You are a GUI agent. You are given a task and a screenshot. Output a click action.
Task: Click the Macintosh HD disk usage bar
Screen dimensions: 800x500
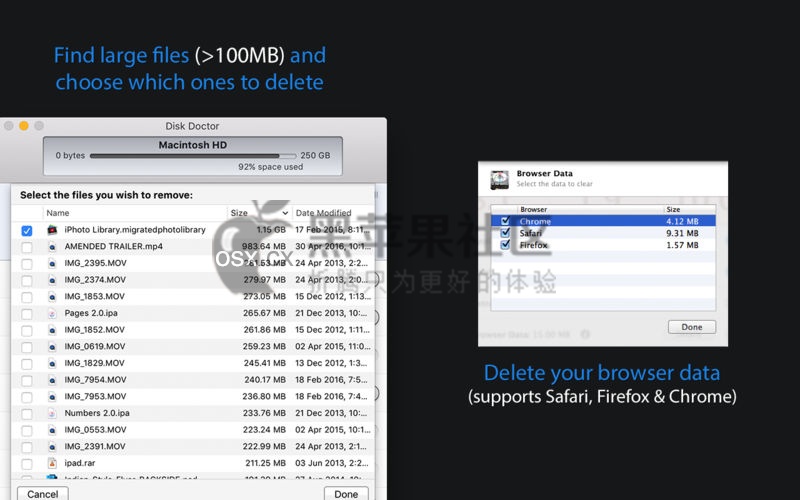point(193,156)
